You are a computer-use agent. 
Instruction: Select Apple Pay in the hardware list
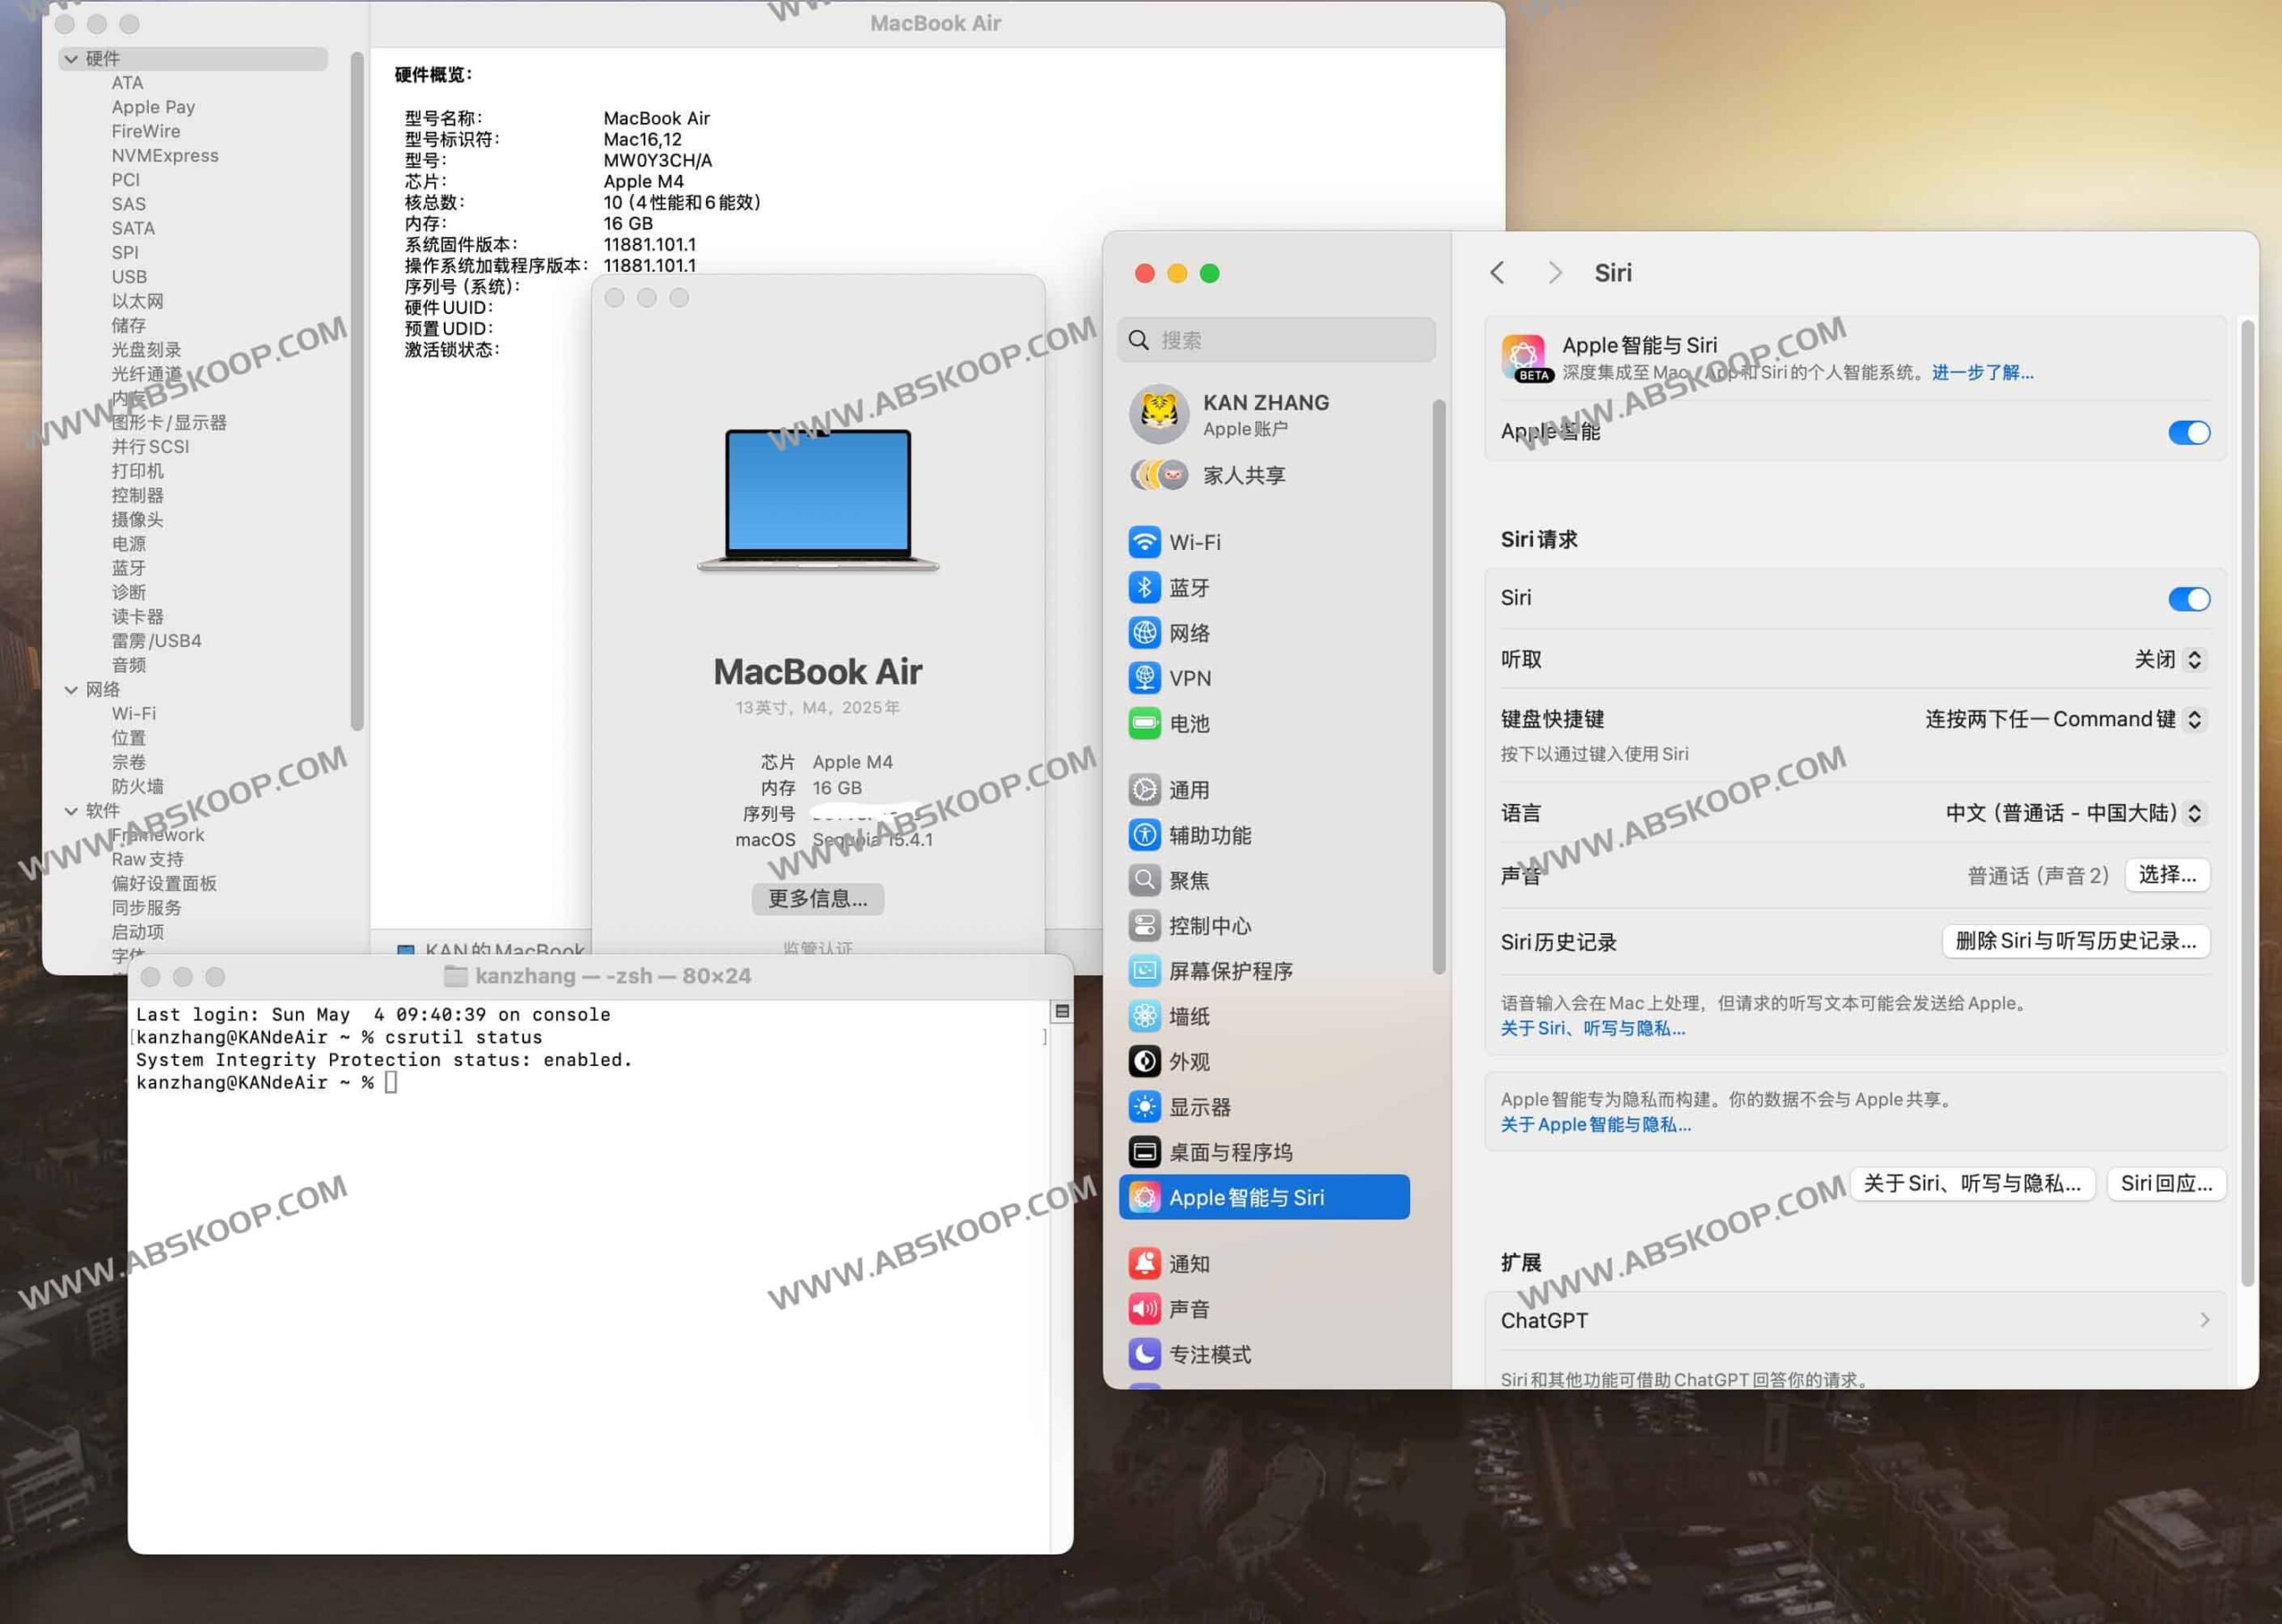[x=153, y=107]
